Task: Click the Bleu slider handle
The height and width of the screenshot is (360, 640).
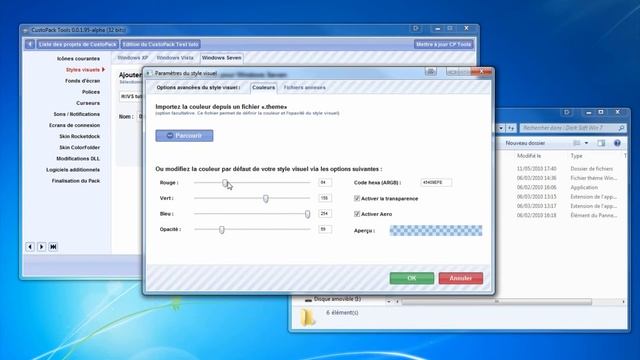Action: pyautogui.click(x=307, y=214)
